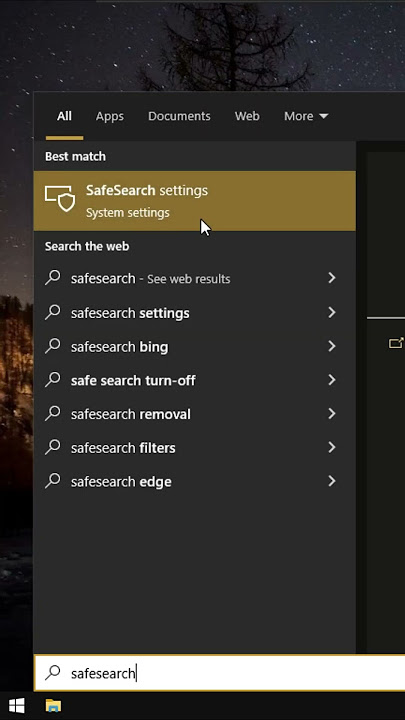Select 'safesearch - See web results' suggestion
The width and height of the screenshot is (405, 720).
[x=194, y=278]
